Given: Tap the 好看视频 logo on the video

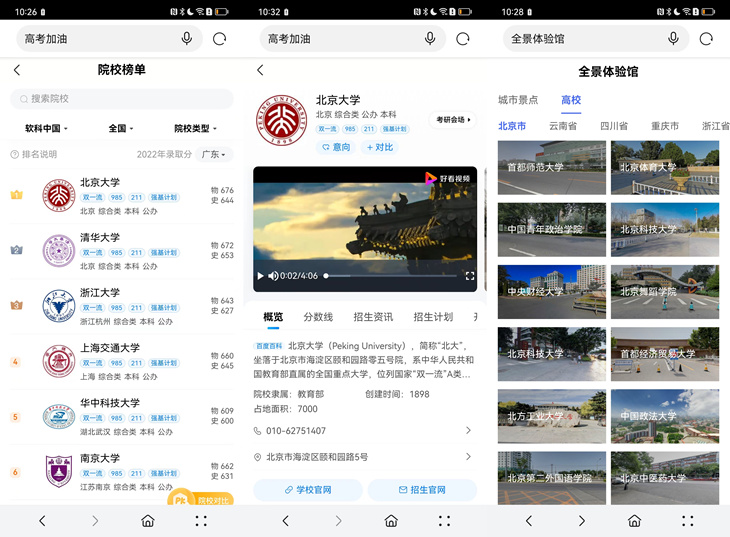Looking at the screenshot, I should click(449, 179).
